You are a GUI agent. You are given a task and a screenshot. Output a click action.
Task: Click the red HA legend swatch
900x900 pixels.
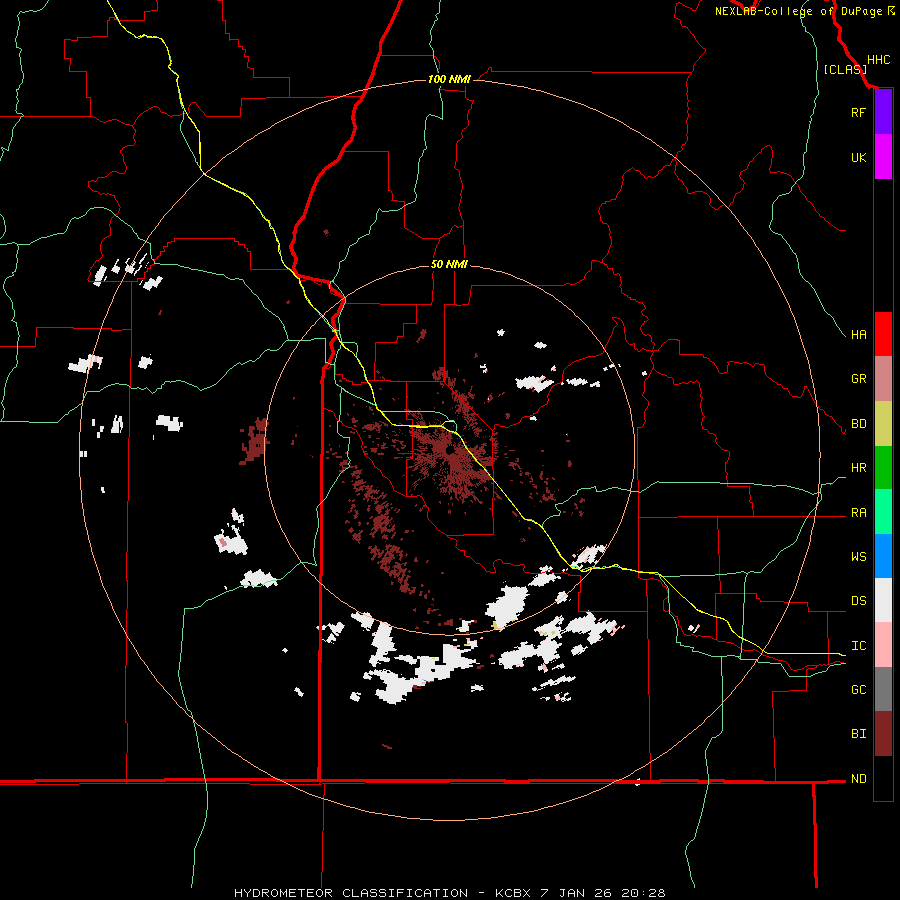point(883,334)
